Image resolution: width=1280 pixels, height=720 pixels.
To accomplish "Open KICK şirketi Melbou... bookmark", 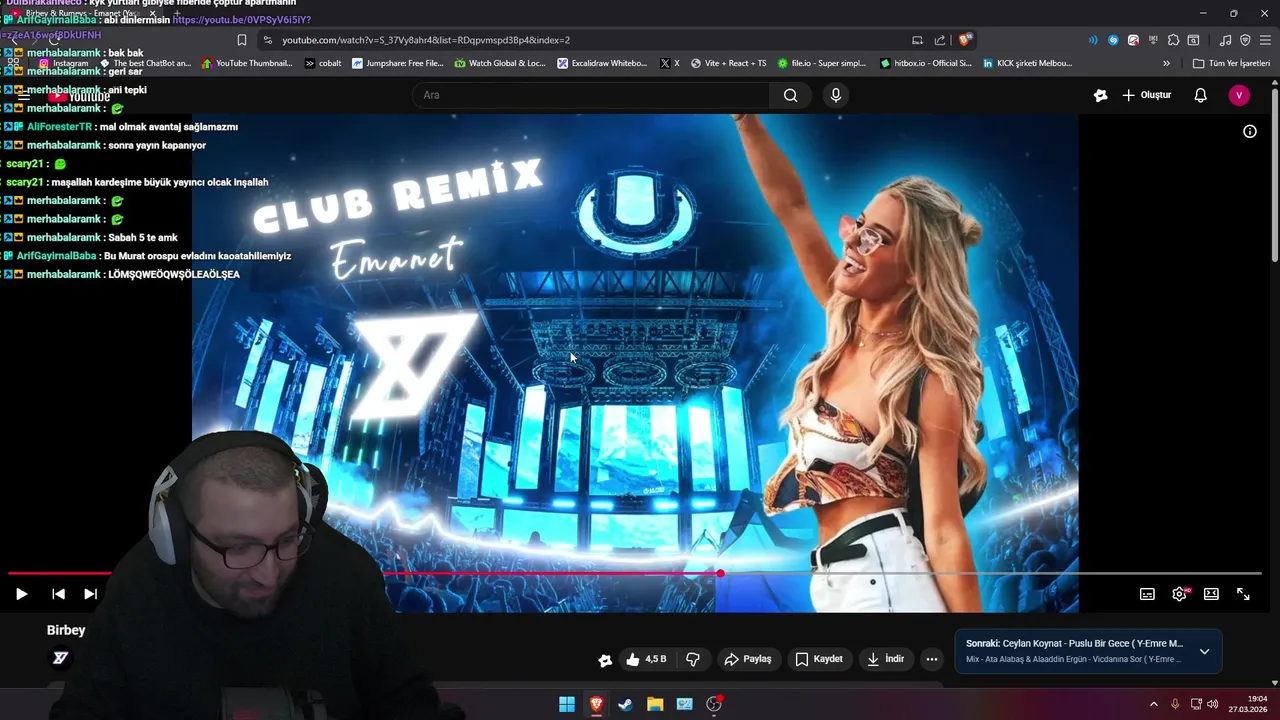I will point(1027,63).
